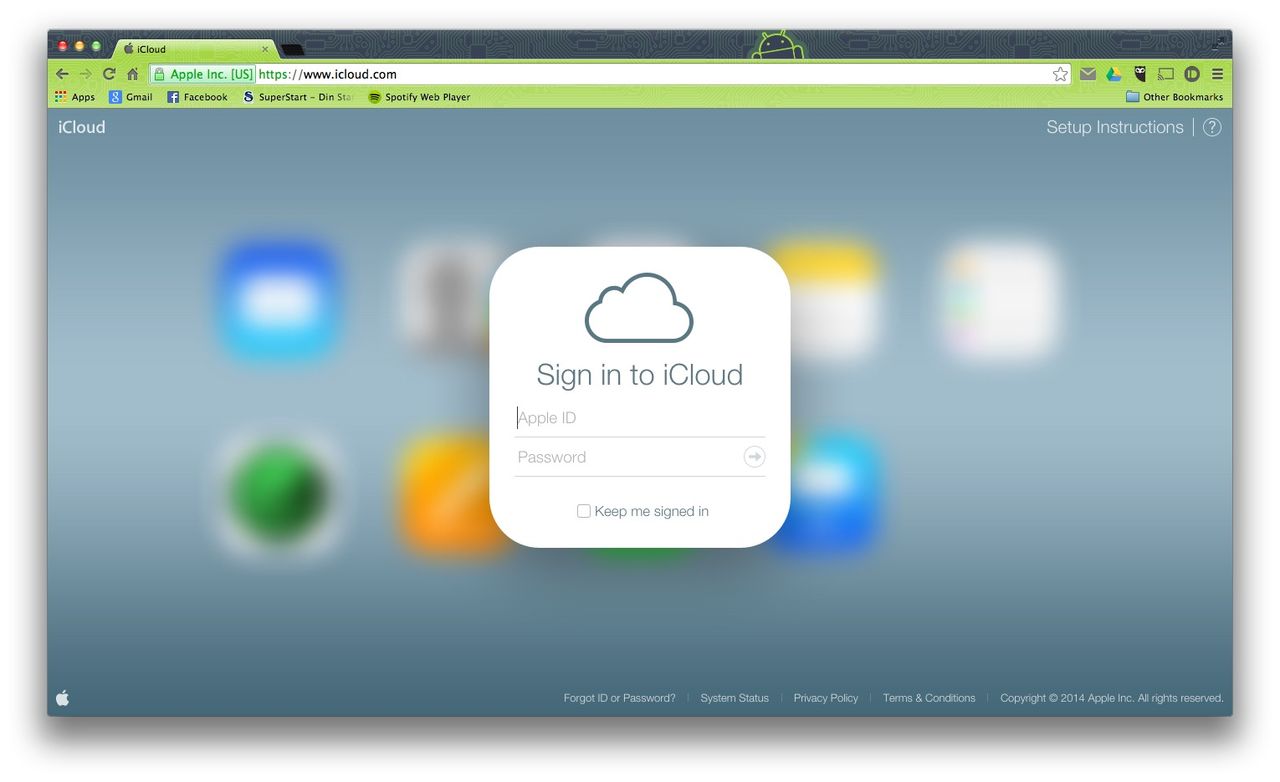1280x782 pixels.
Task: Open the browser home page icon
Action: pyautogui.click(x=132, y=74)
